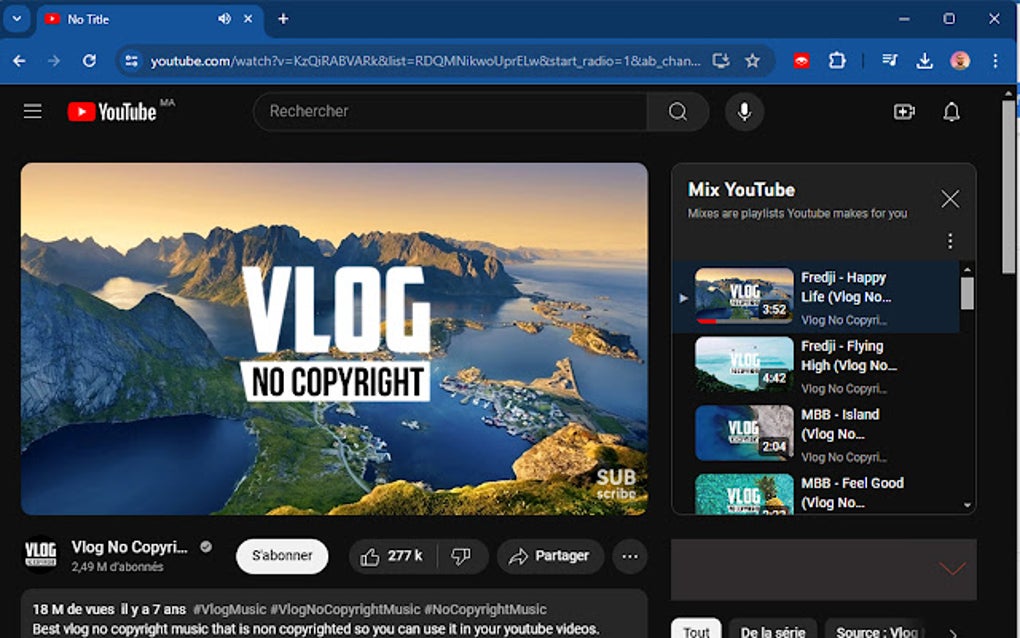This screenshot has height=638, width=1020.
Task: Play 'MBB - Island' from the playlist thumbnail
Action: [x=744, y=433]
